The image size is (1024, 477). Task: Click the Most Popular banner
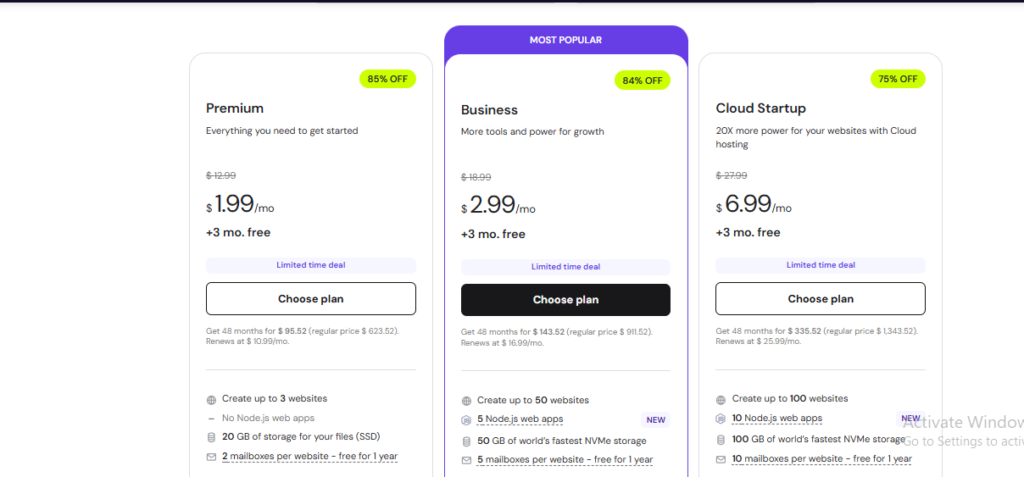(566, 40)
